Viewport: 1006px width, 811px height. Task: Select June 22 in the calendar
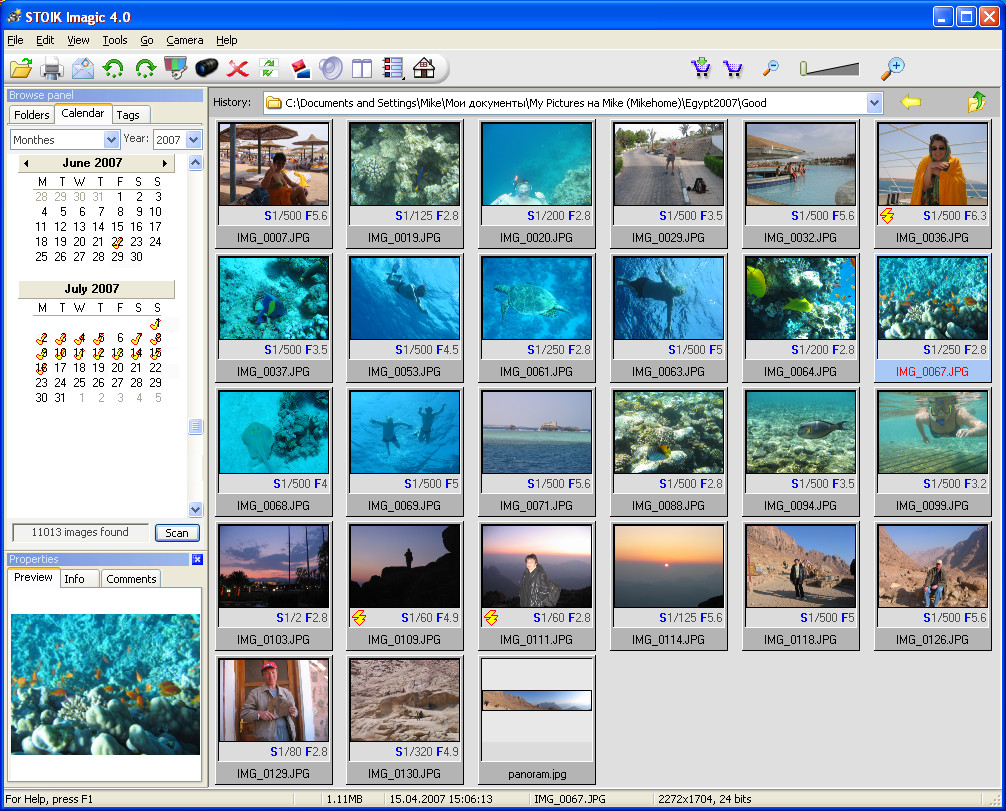[117, 242]
